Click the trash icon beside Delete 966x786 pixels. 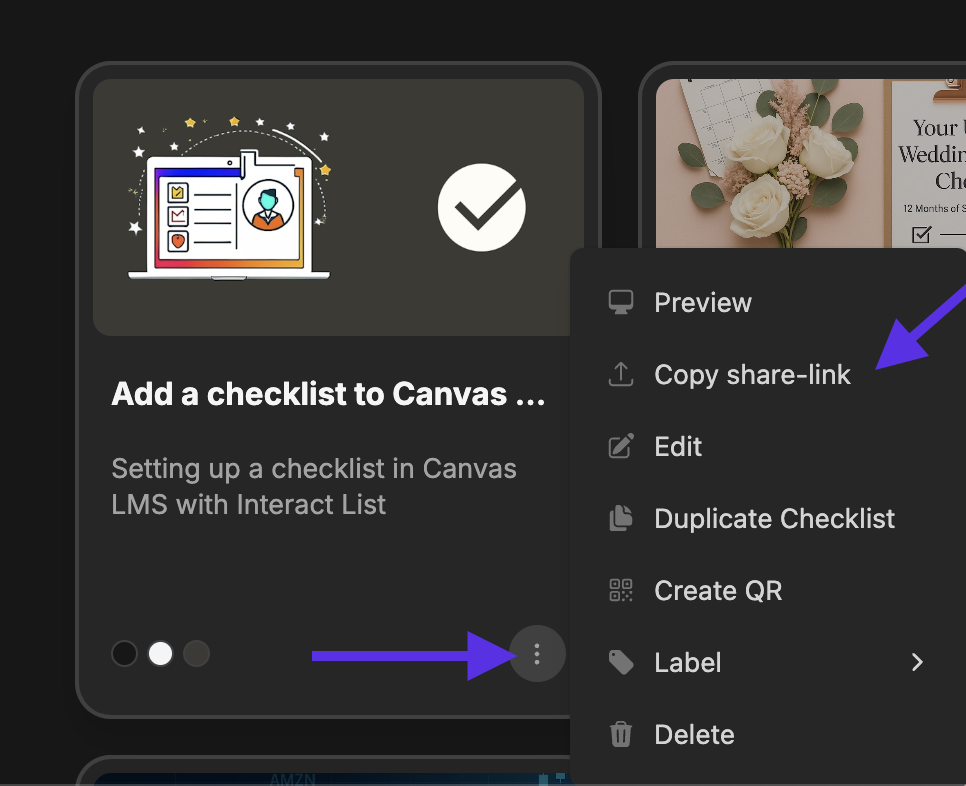click(x=620, y=734)
